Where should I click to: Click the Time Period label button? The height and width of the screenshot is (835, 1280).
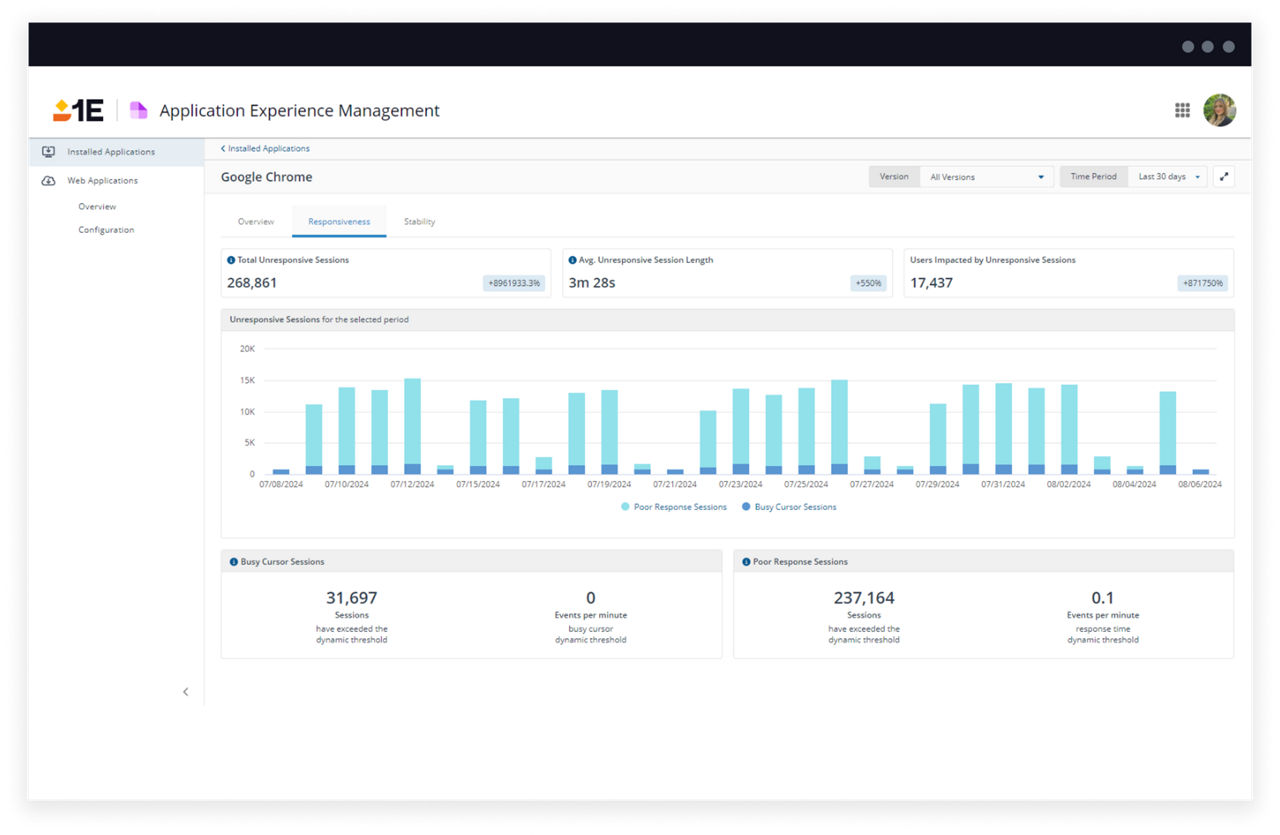1094,177
